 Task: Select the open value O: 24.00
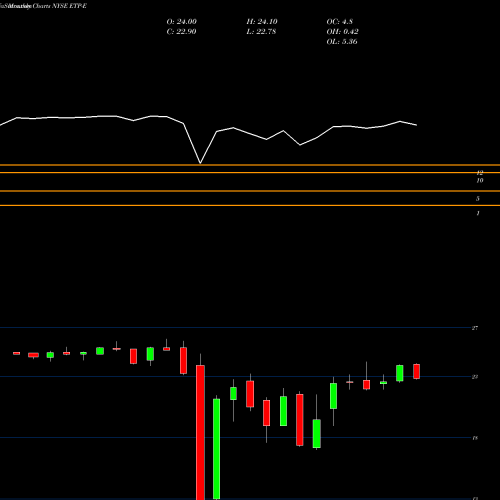(182, 22)
